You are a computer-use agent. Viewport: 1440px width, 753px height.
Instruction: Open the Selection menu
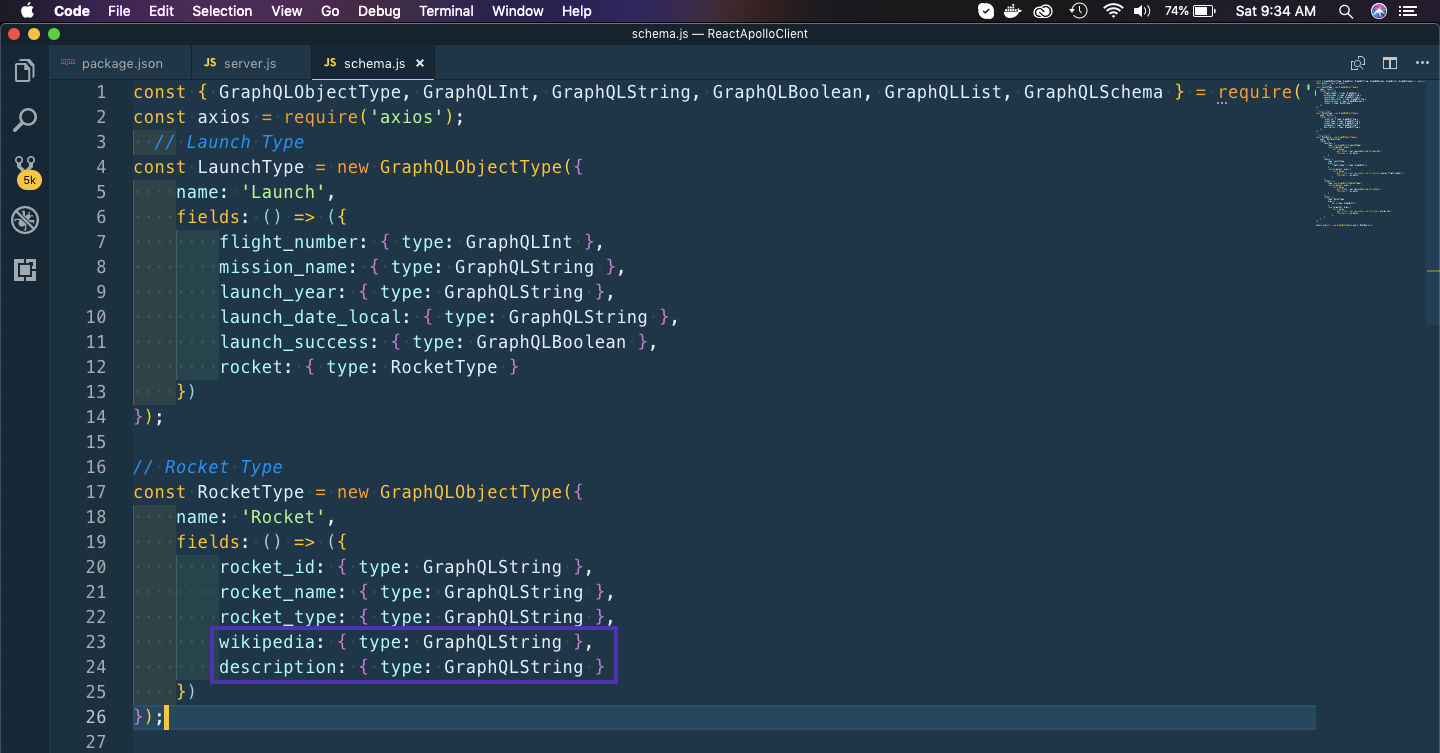click(x=222, y=11)
